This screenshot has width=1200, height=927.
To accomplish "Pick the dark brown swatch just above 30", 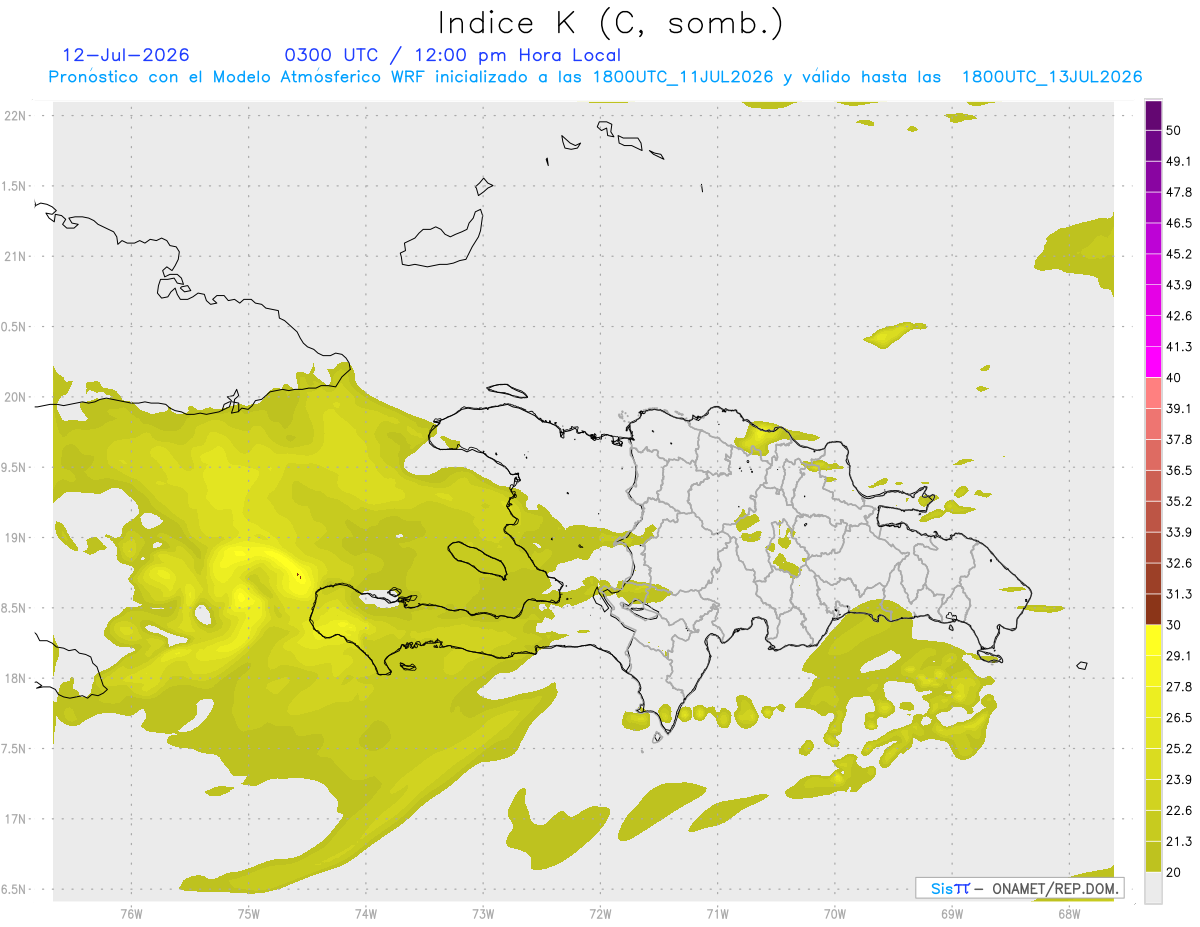I will click(x=1153, y=610).
